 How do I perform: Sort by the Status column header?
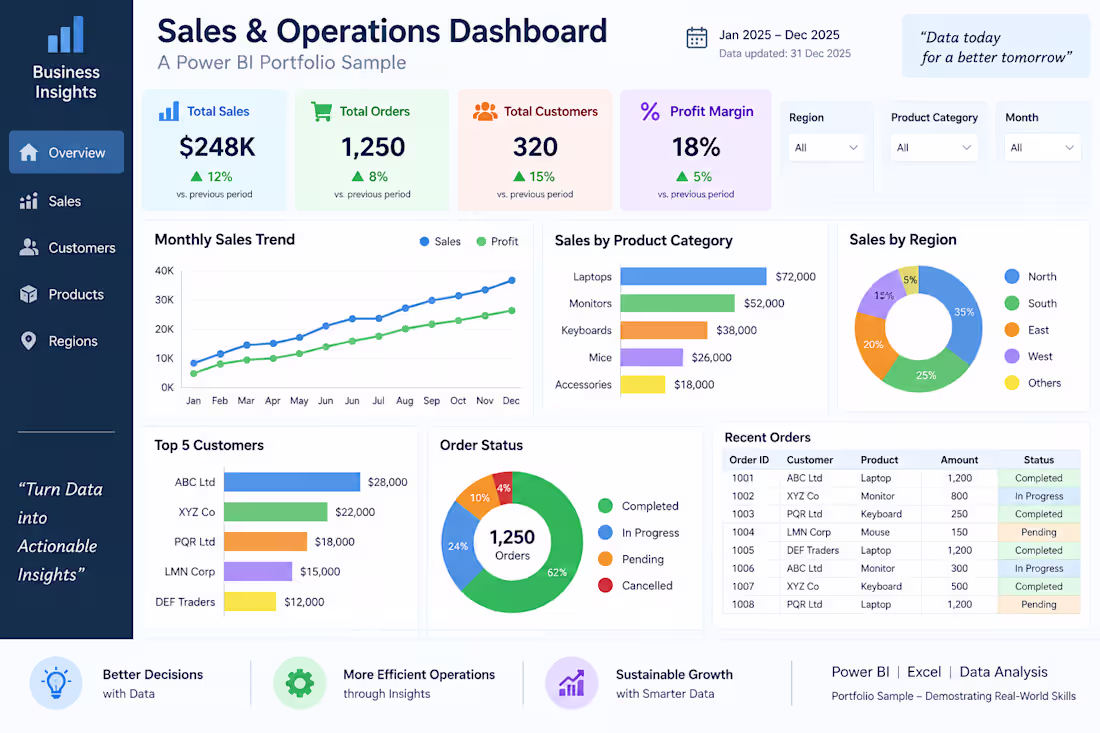pos(1038,460)
